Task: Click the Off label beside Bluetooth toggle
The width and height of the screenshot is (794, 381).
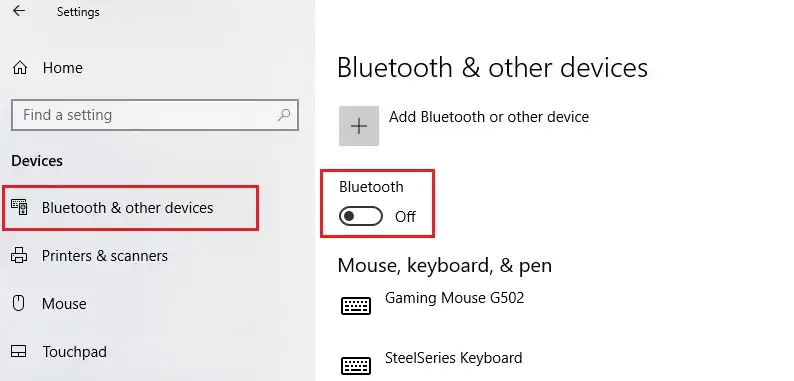Action: (x=405, y=217)
